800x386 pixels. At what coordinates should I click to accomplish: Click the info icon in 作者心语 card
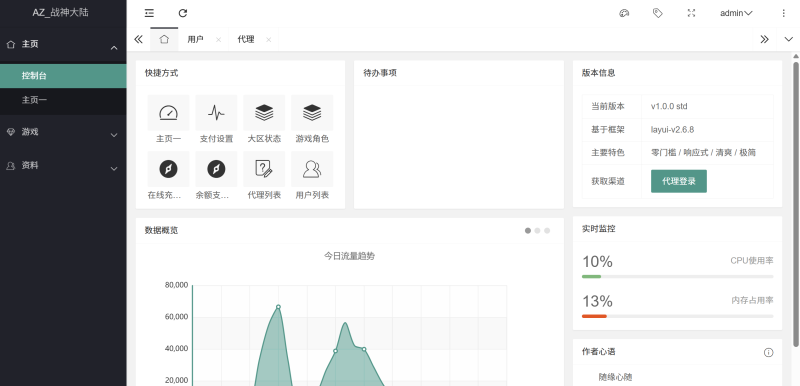click(x=768, y=352)
